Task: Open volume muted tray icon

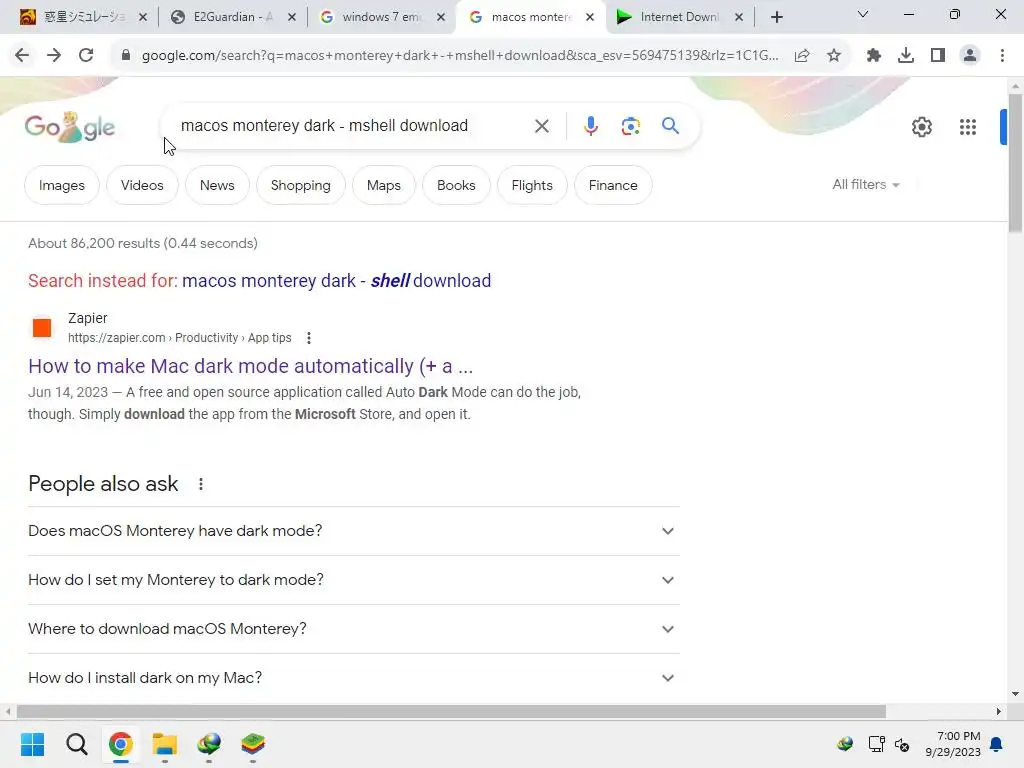Action: pos(902,744)
